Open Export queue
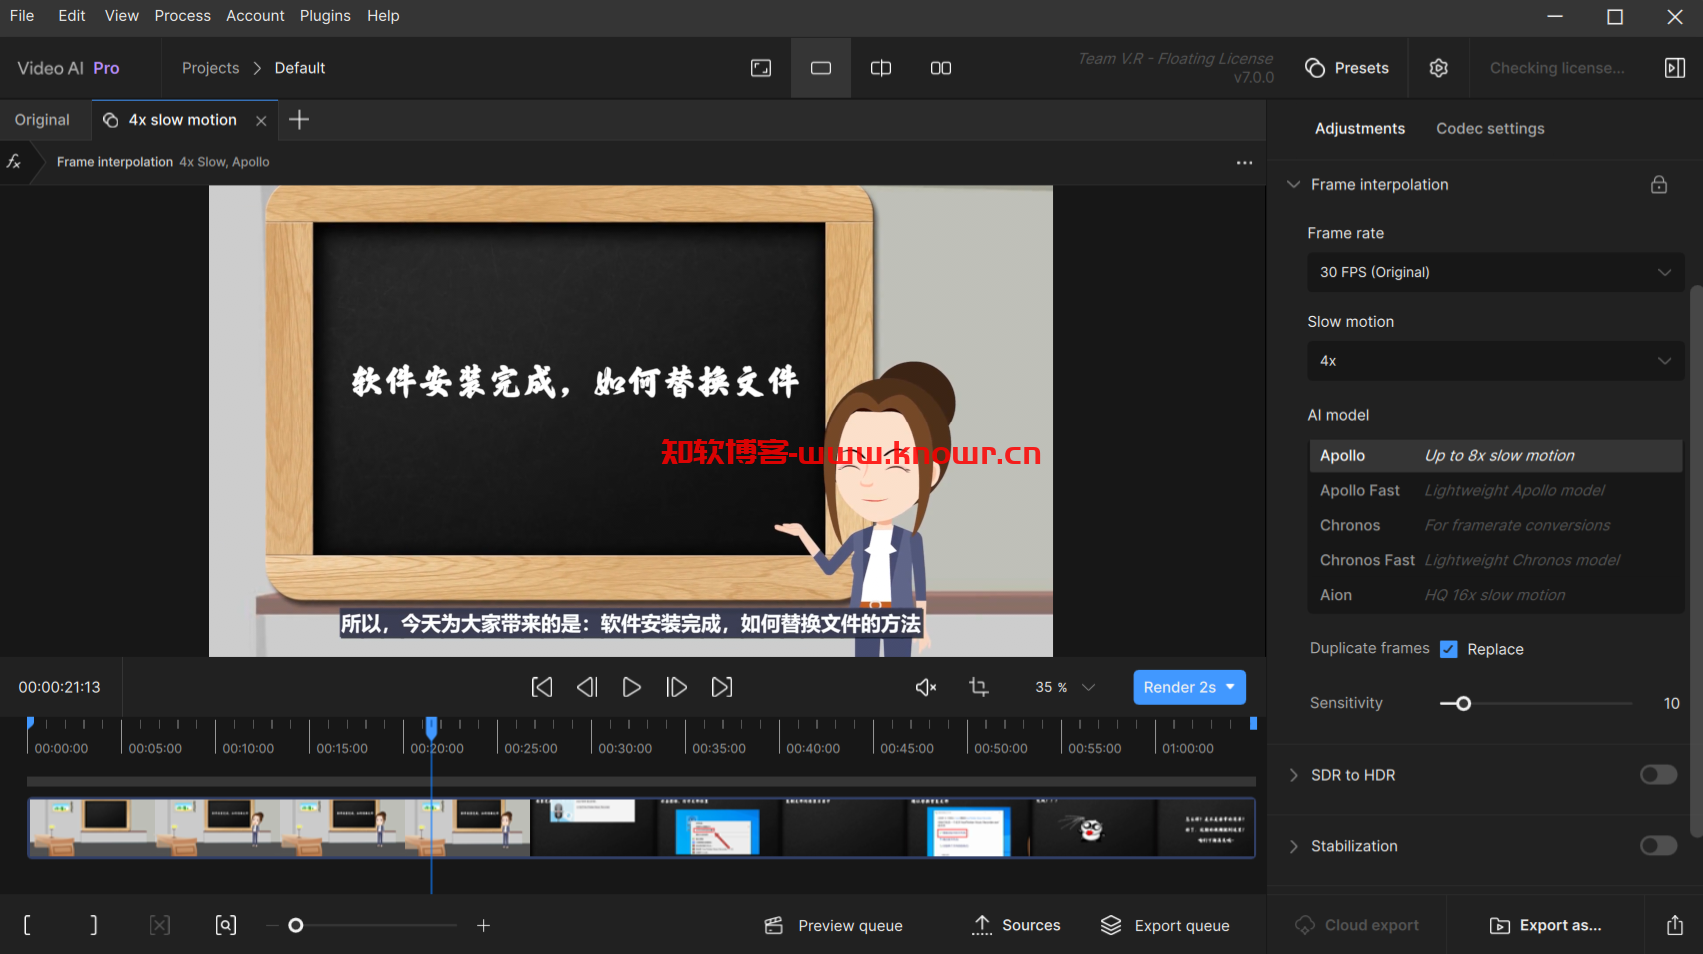Image resolution: width=1703 pixels, height=954 pixels. [x=1165, y=925]
